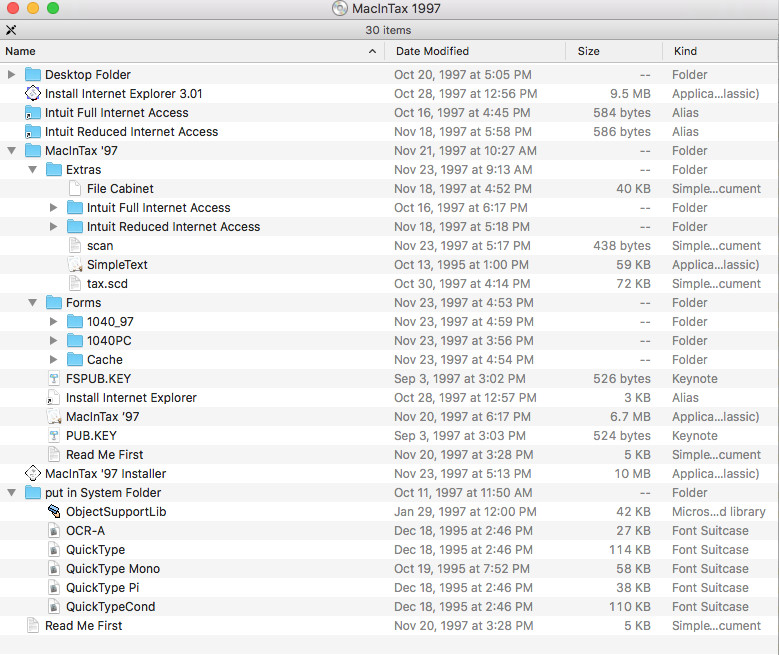
Task: Expand Intuit Full Internet Access folder inside Extras
Action: [53, 208]
